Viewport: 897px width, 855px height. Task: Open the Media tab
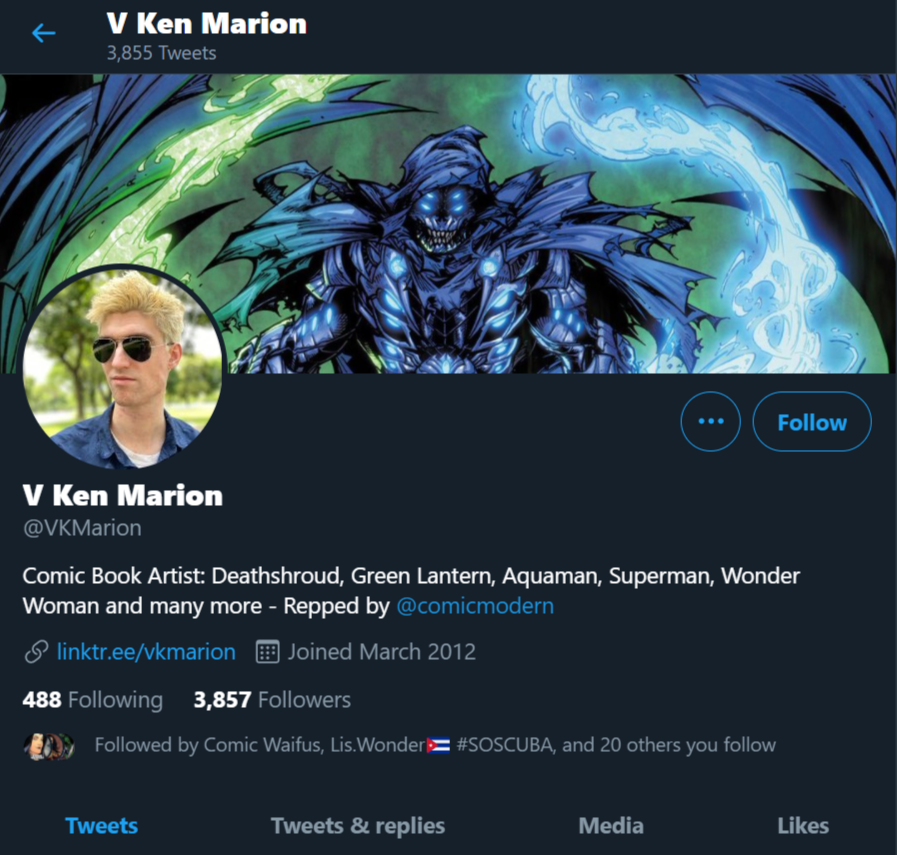coord(611,825)
